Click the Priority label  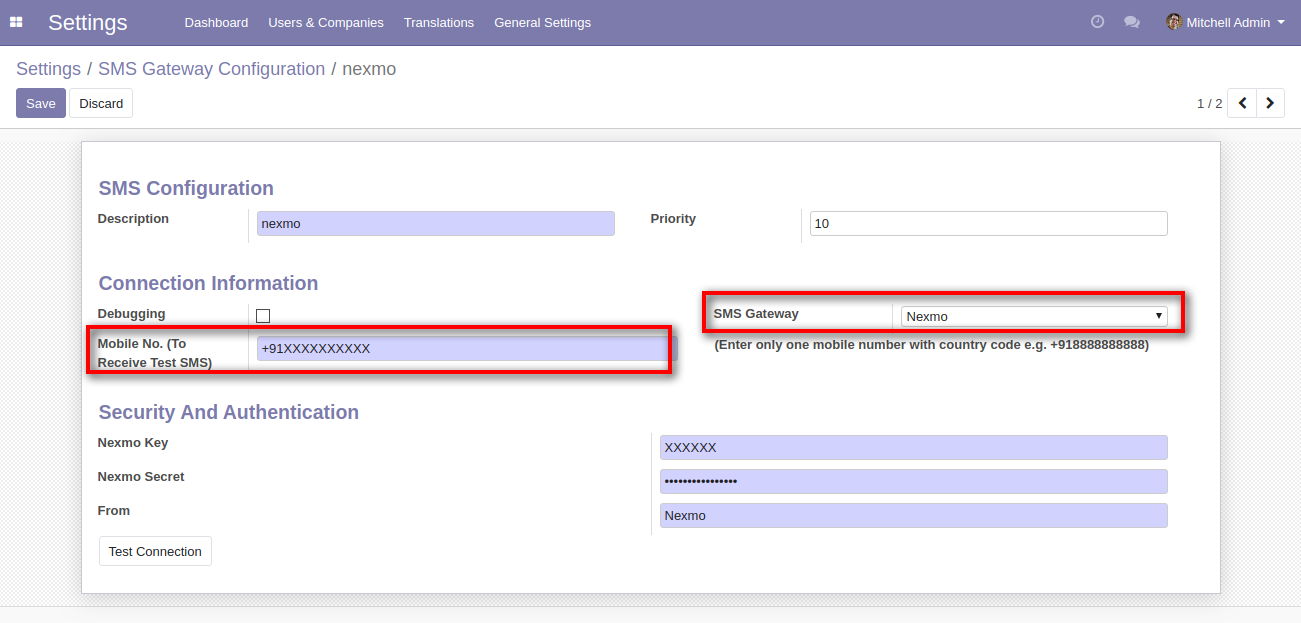point(673,219)
